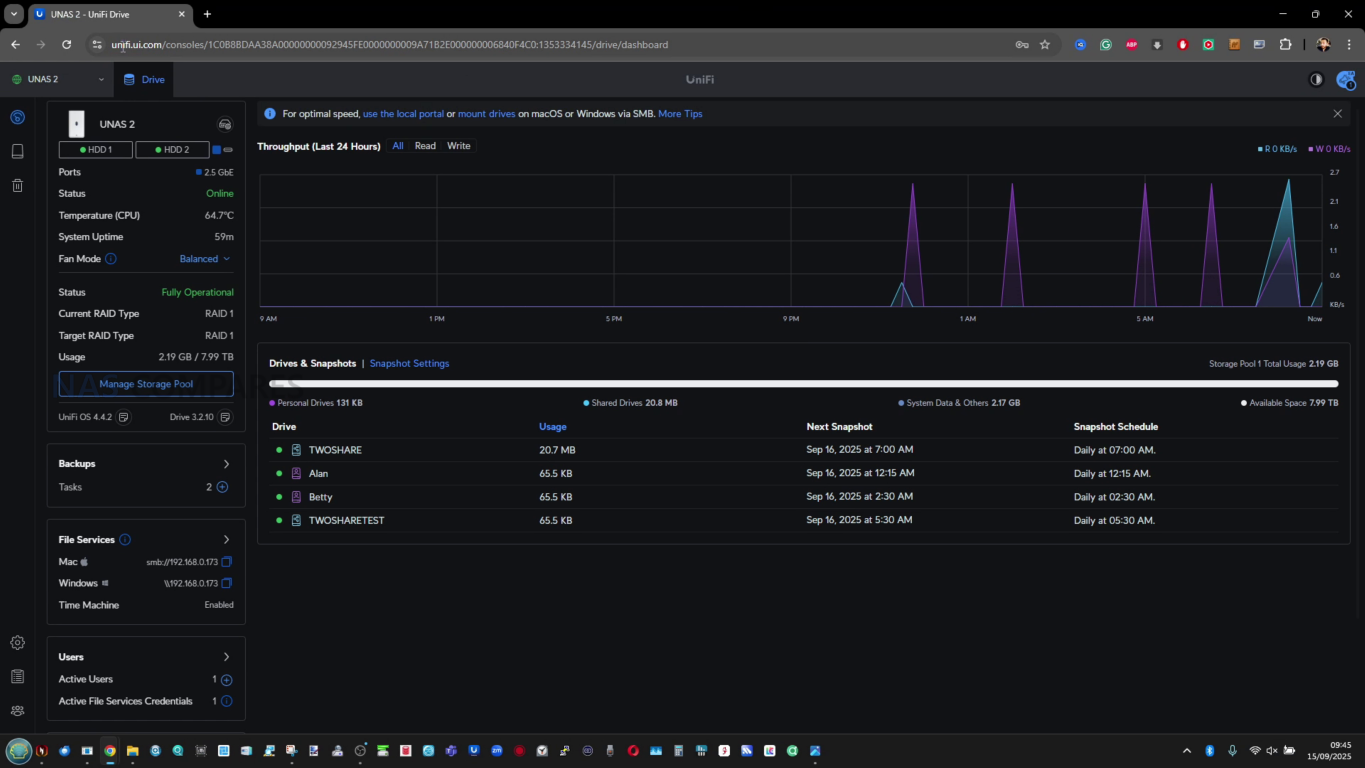Image resolution: width=1365 pixels, height=768 pixels.
Task: Add an active user with the plus icon
Action: tap(226, 680)
